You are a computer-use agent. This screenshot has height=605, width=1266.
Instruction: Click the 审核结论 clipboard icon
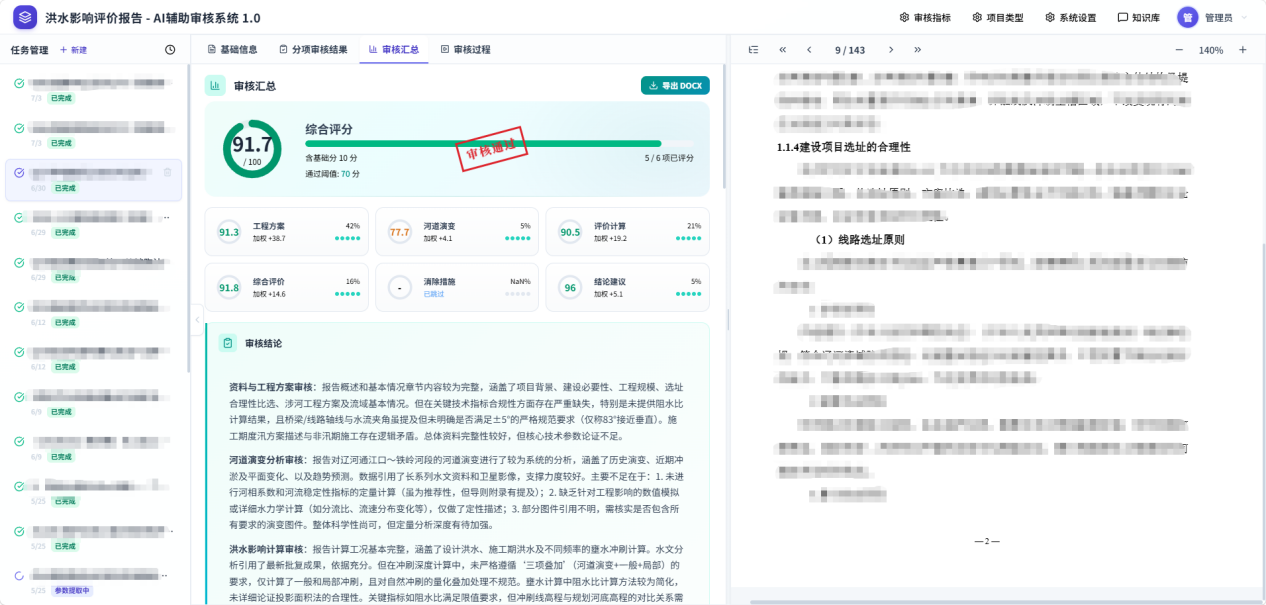point(228,343)
